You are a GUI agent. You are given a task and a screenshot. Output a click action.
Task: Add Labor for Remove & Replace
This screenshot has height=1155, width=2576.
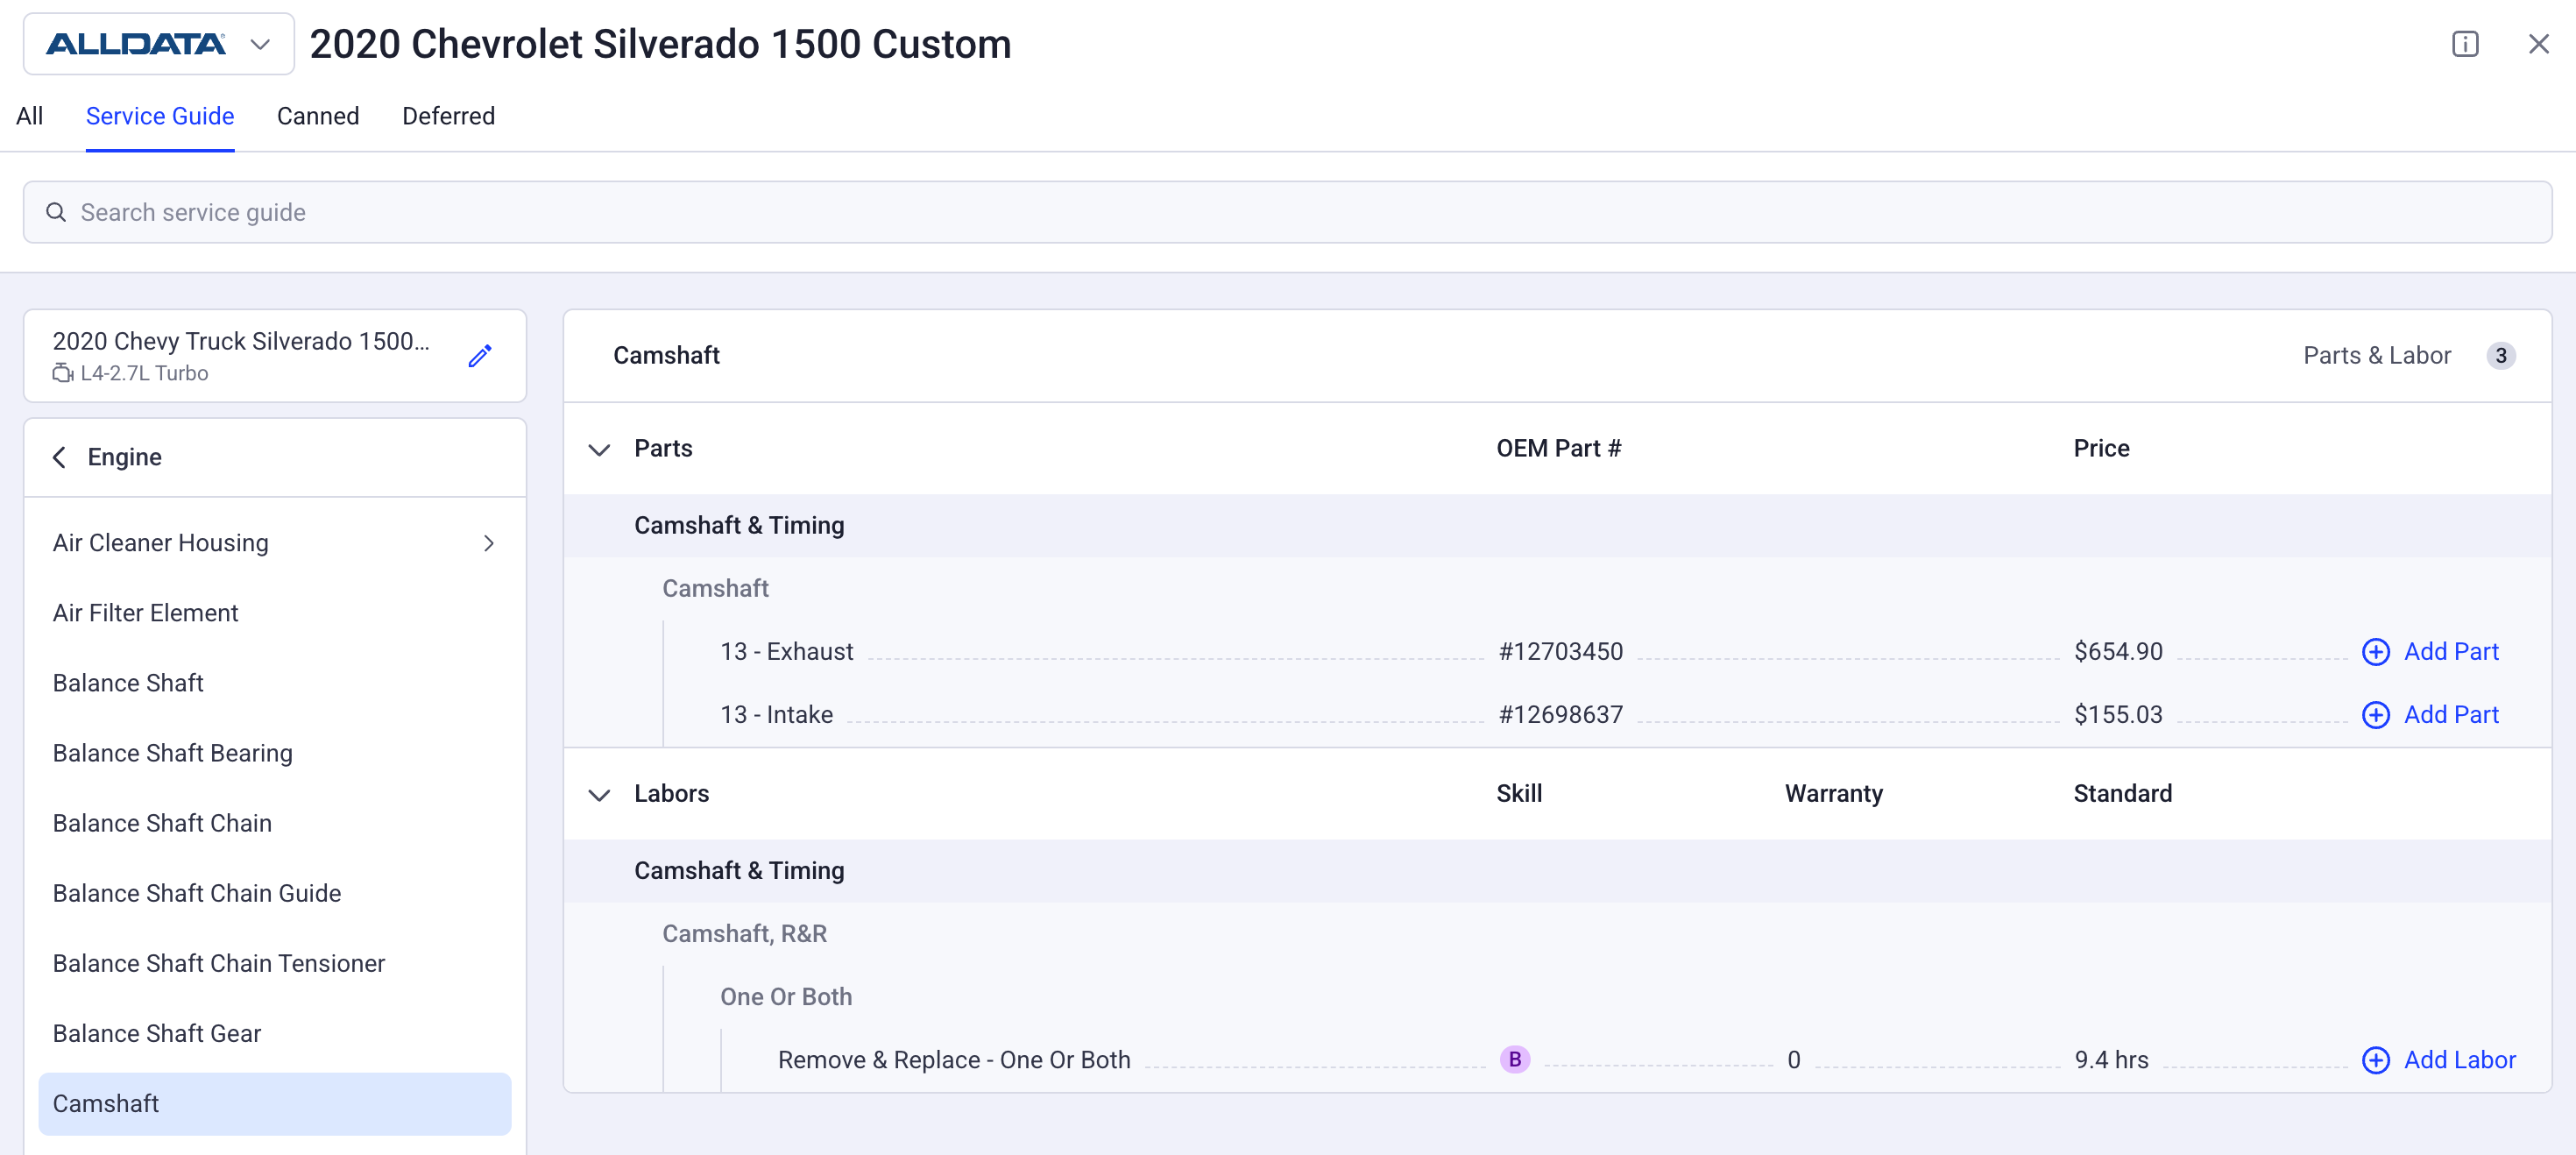click(x=2439, y=1060)
